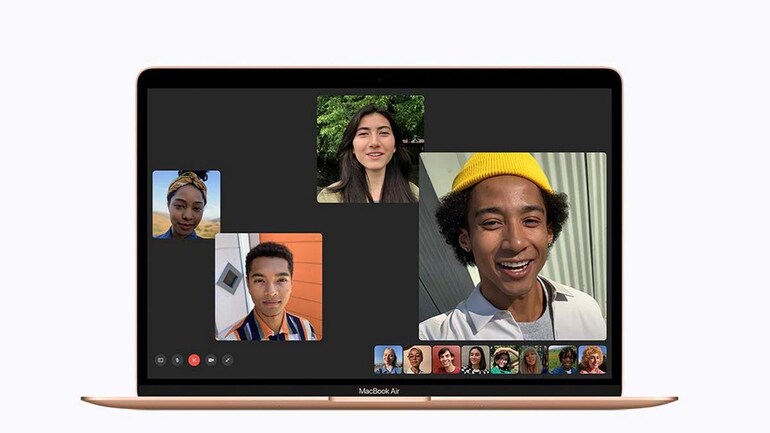Select the woman wearing yellow headwrap

[x=186, y=204]
